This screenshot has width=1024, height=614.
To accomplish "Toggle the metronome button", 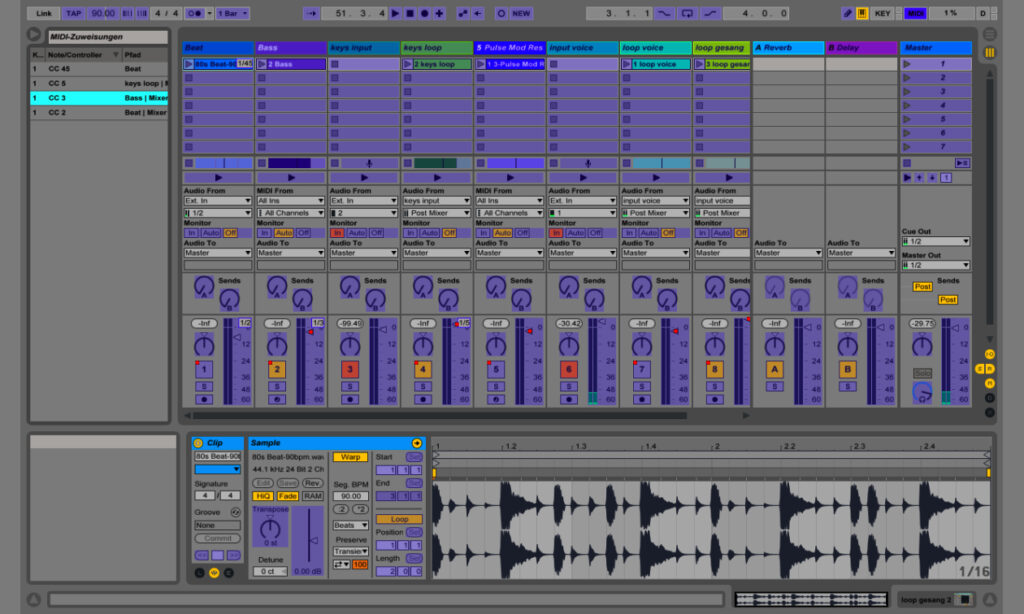I will [195, 13].
